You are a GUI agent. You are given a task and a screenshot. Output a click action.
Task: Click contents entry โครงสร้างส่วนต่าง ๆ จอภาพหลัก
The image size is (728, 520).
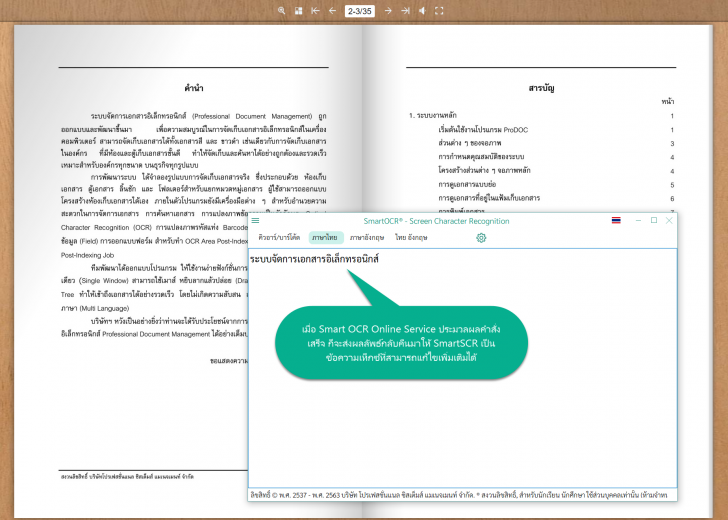tap(484, 170)
